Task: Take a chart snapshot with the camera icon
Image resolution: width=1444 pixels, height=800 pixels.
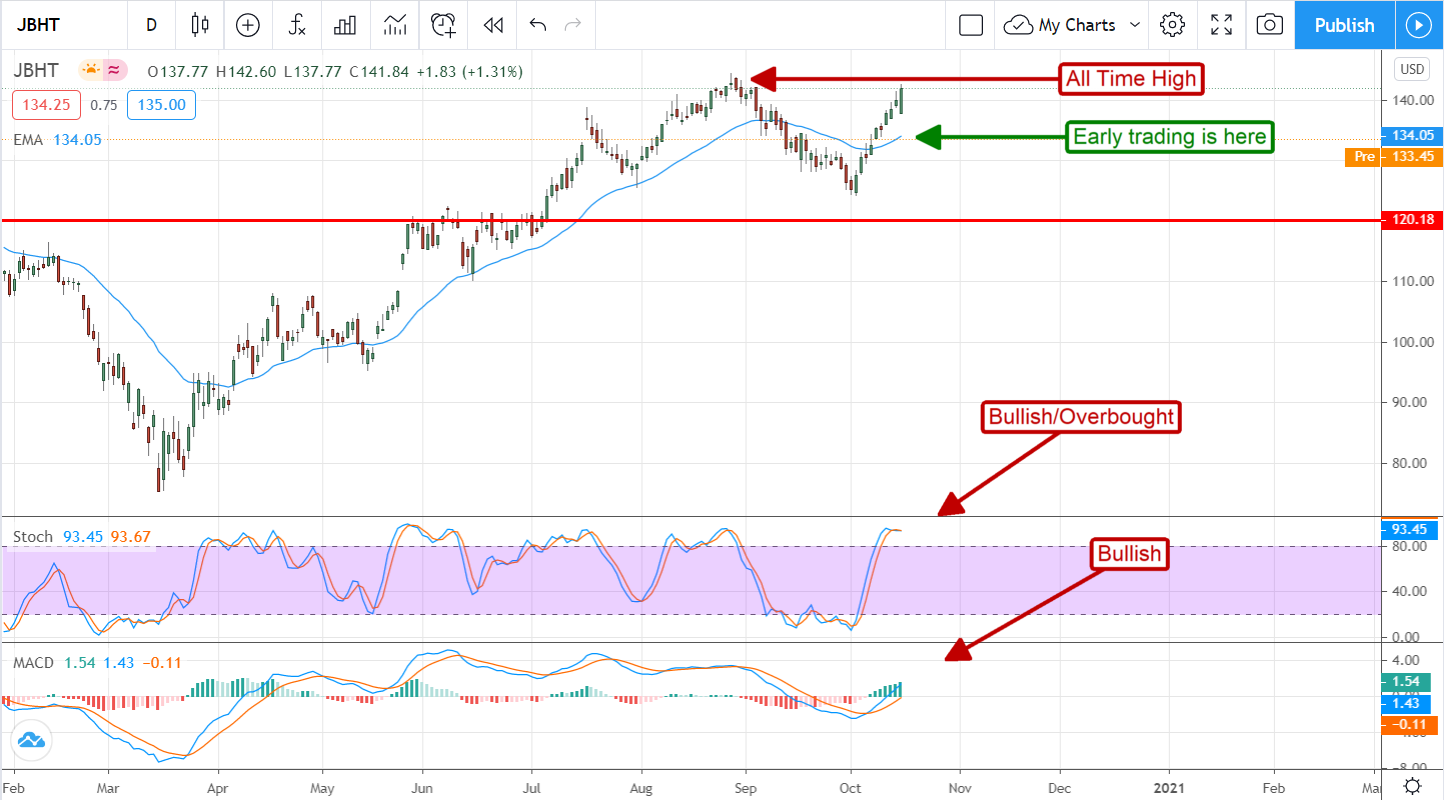Action: pyautogui.click(x=1269, y=25)
